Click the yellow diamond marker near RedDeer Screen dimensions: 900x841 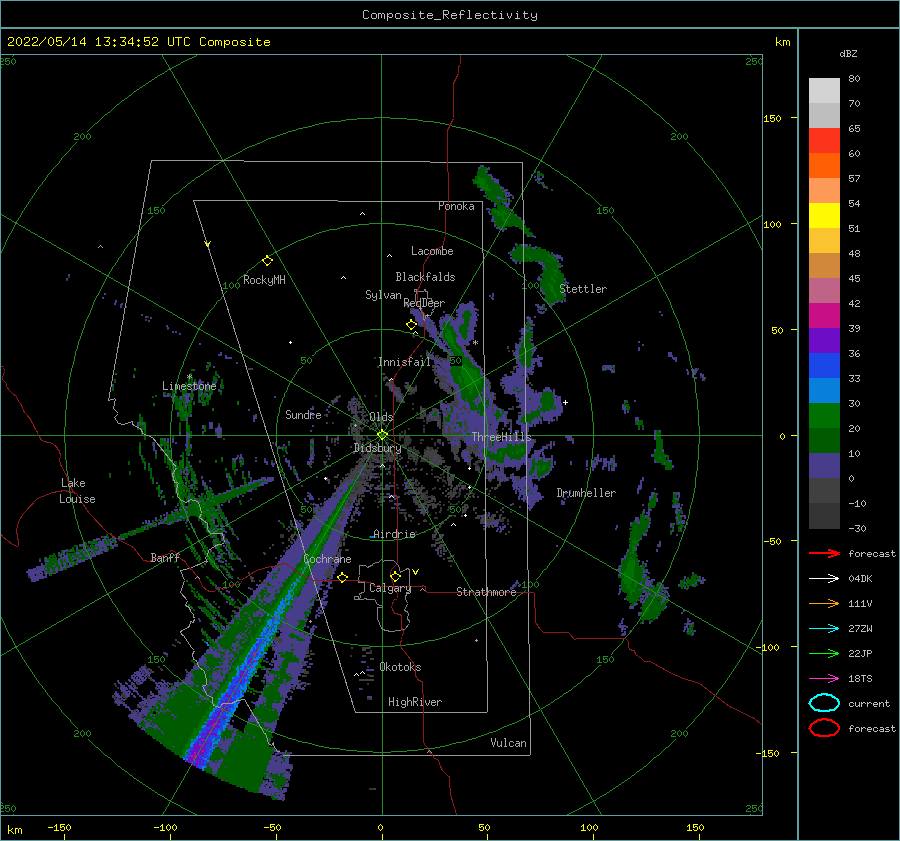(411, 325)
